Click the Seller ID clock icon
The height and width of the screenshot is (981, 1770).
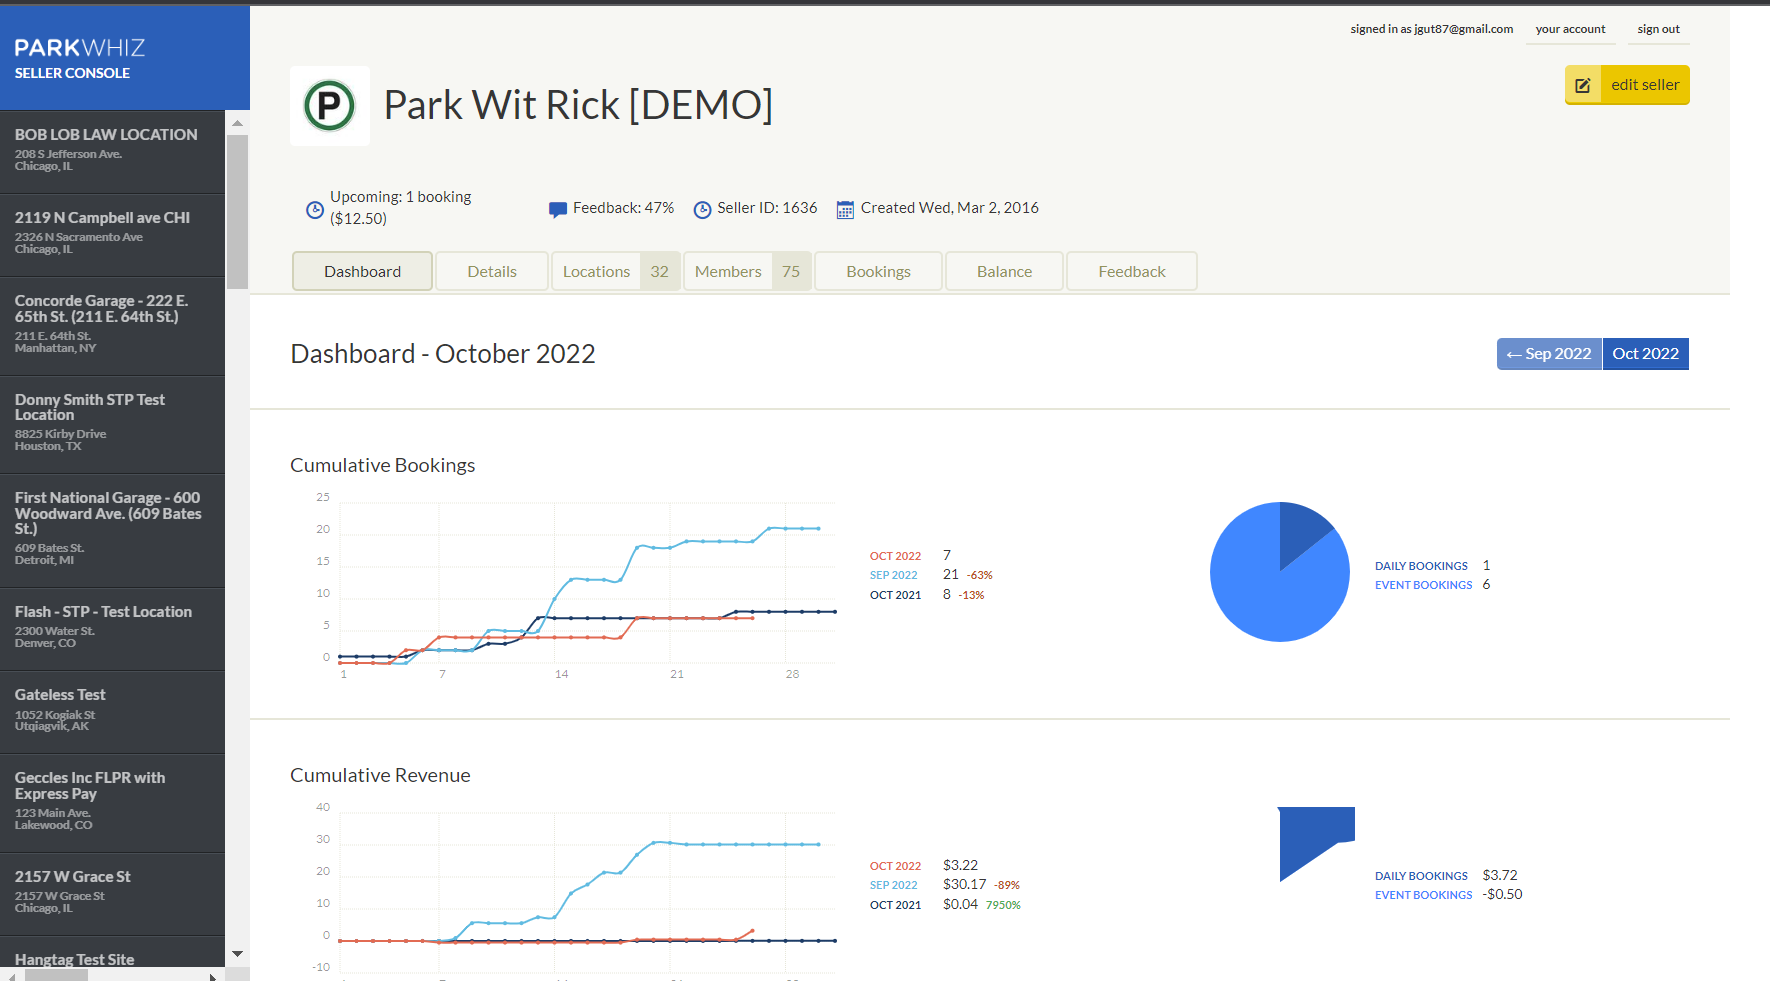click(x=702, y=209)
